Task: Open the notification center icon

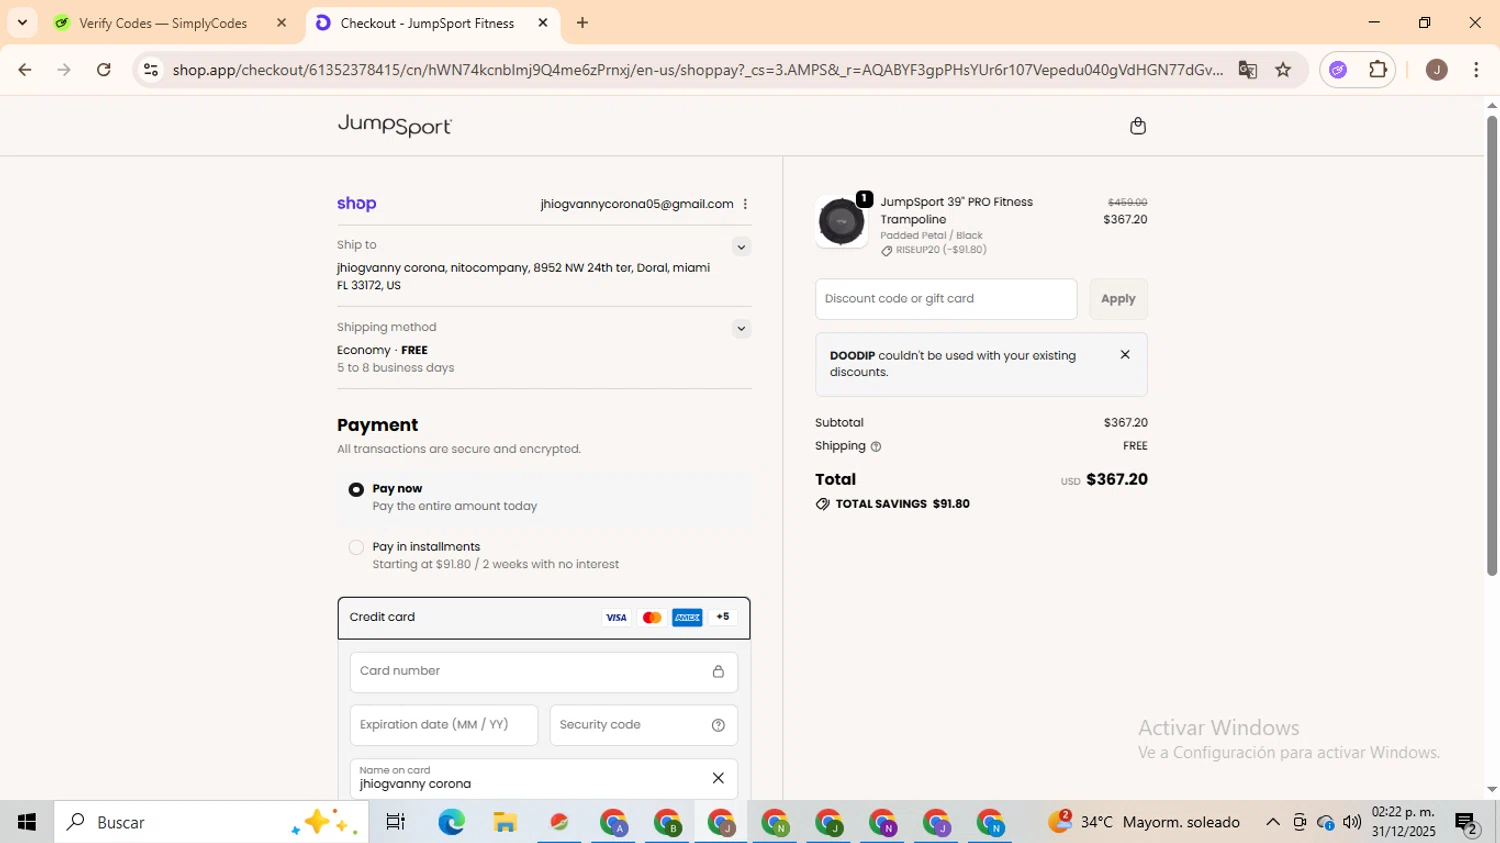Action: (1467, 823)
